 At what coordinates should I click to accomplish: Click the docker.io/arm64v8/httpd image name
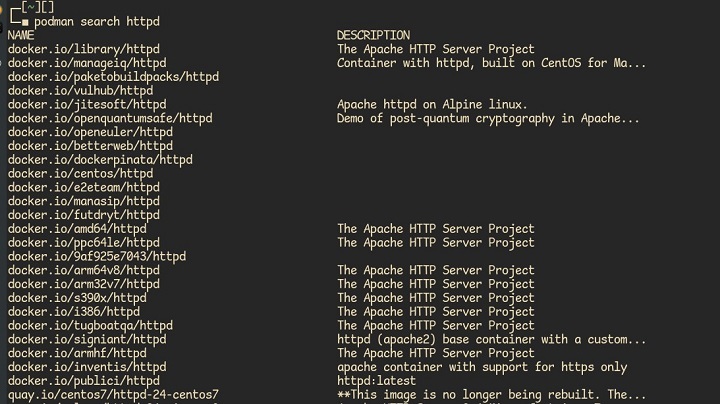point(83,270)
